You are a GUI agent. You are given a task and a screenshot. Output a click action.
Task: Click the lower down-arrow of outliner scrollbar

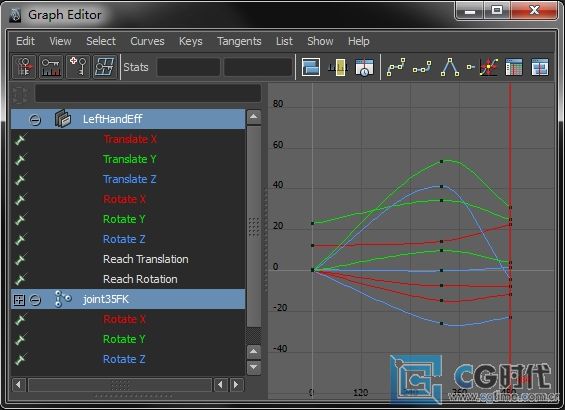[254, 367]
